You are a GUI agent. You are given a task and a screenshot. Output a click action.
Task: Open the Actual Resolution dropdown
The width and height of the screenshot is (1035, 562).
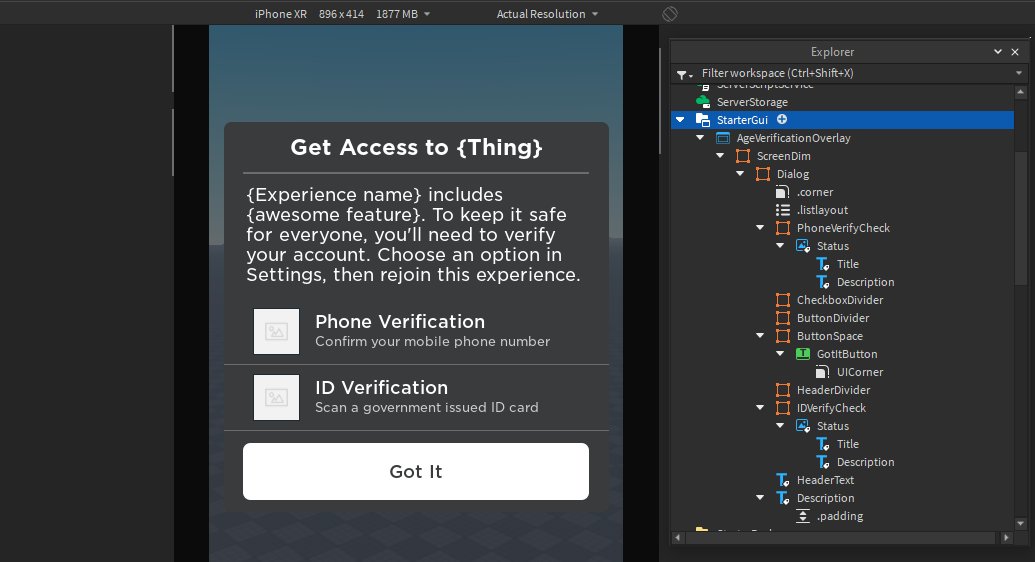pyautogui.click(x=595, y=14)
